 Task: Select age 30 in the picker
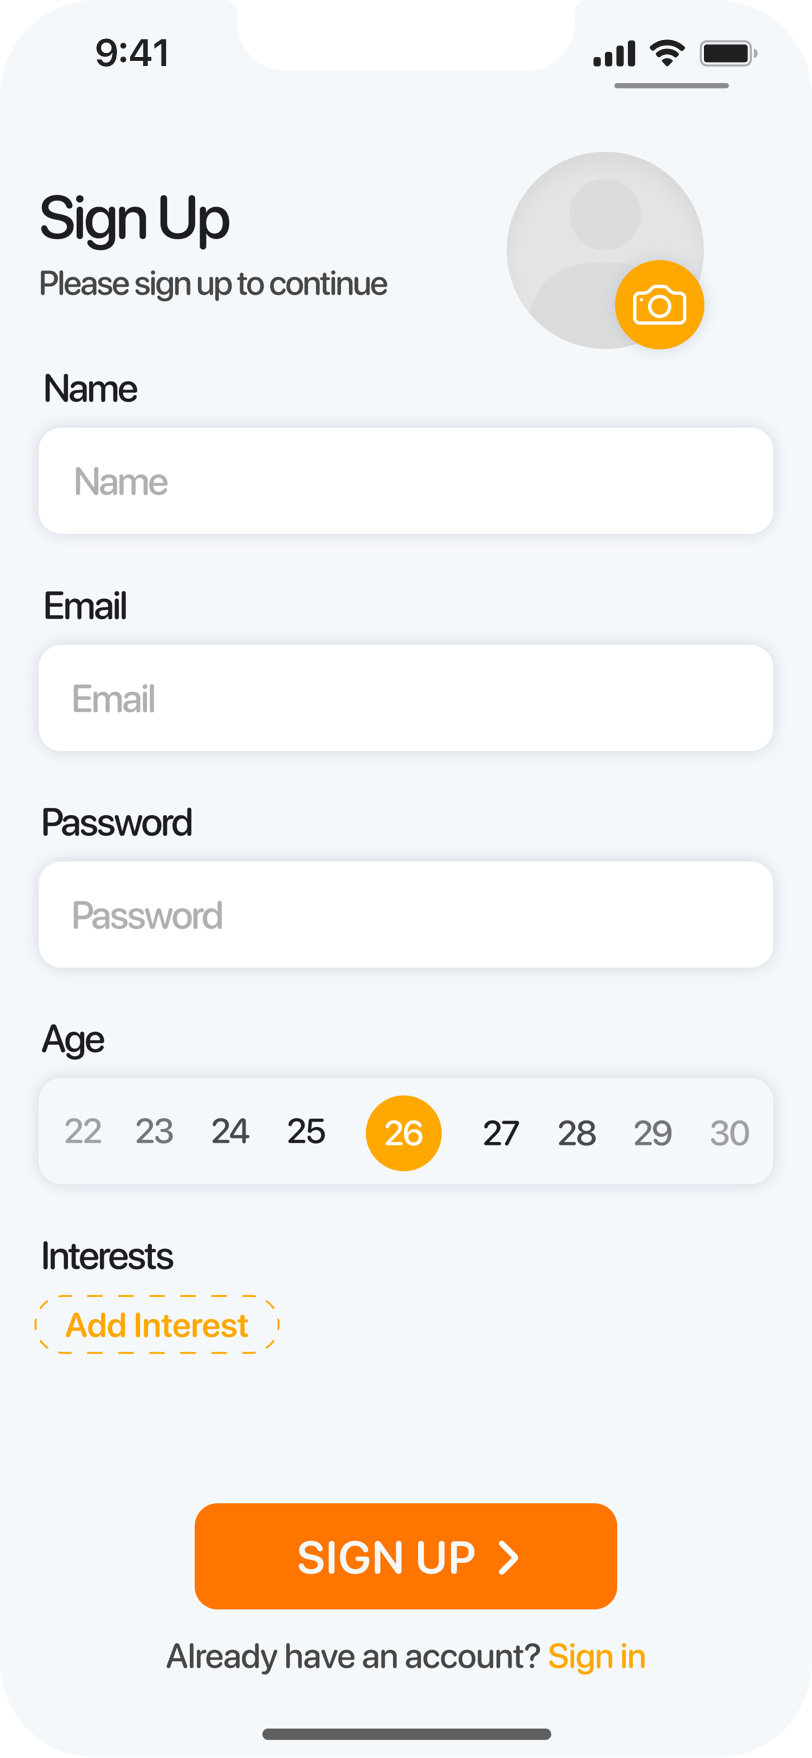tap(729, 1133)
